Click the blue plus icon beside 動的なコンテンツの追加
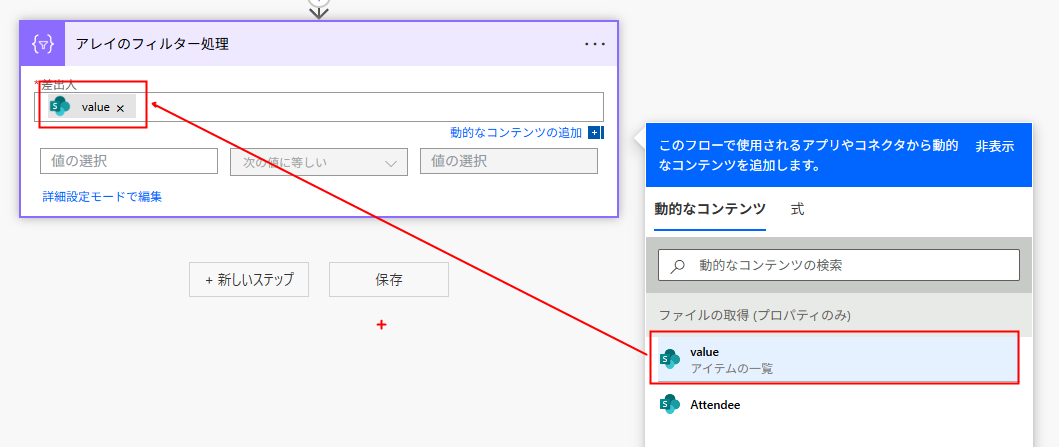This screenshot has width=1059, height=447. coord(594,132)
